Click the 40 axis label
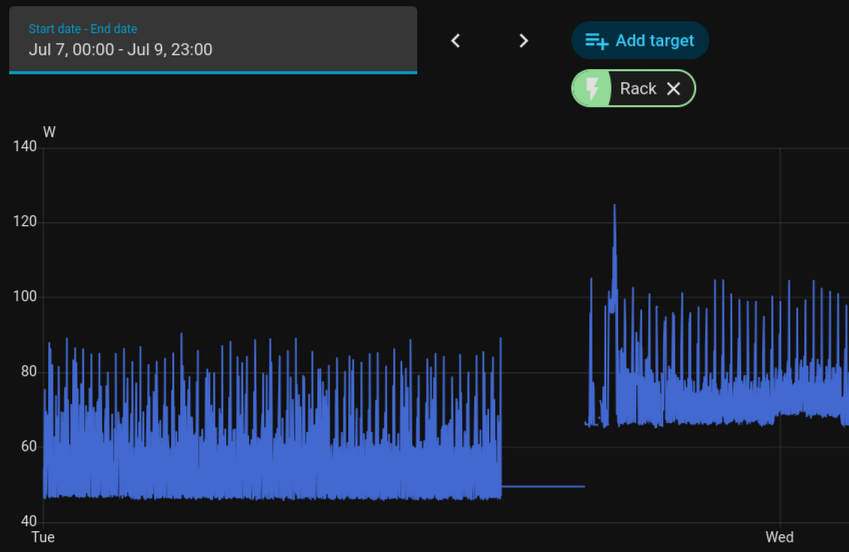This screenshot has width=849, height=552. [29, 521]
